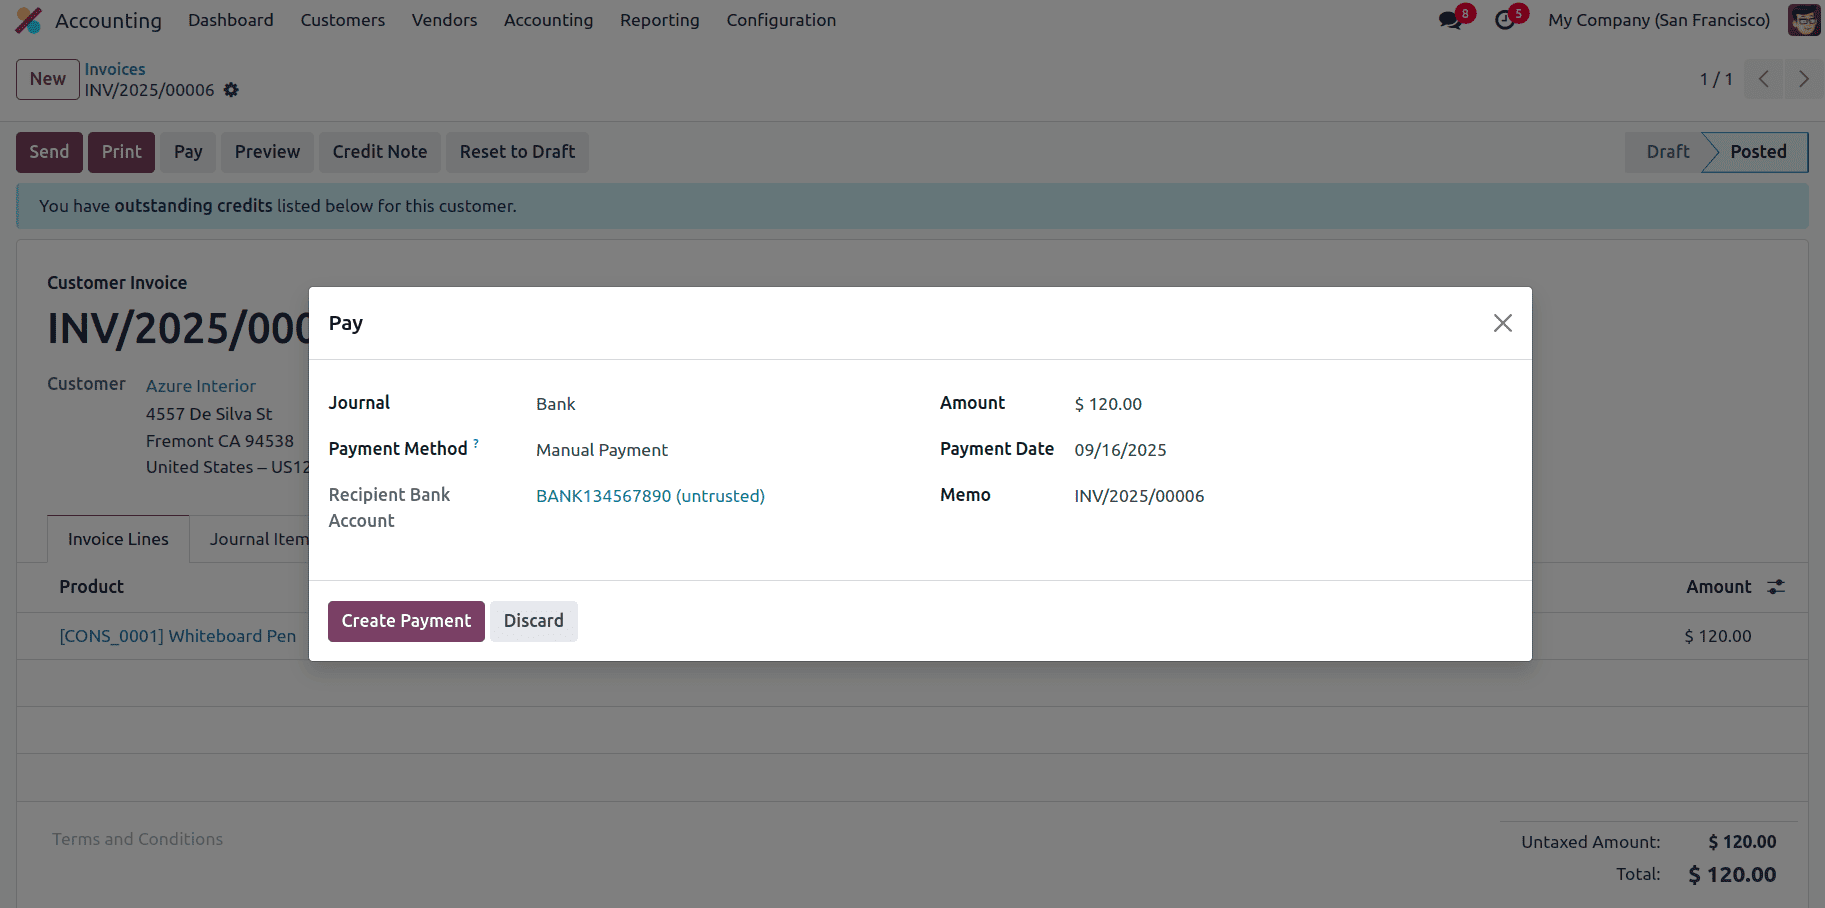Open the Configuration menu
The height and width of the screenshot is (908, 1825).
pyautogui.click(x=781, y=19)
